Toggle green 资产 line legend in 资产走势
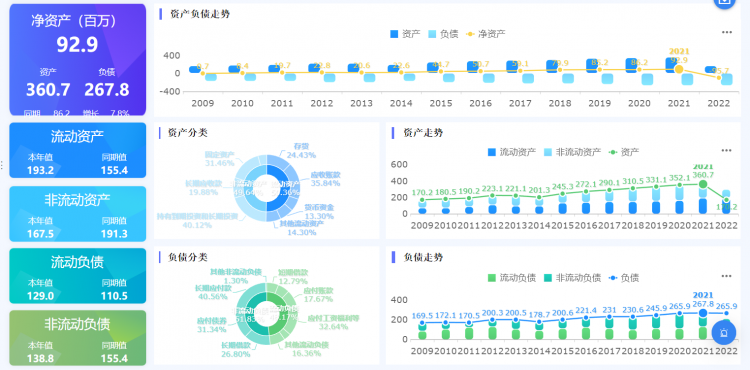The height and width of the screenshot is (370, 750). pos(623,152)
